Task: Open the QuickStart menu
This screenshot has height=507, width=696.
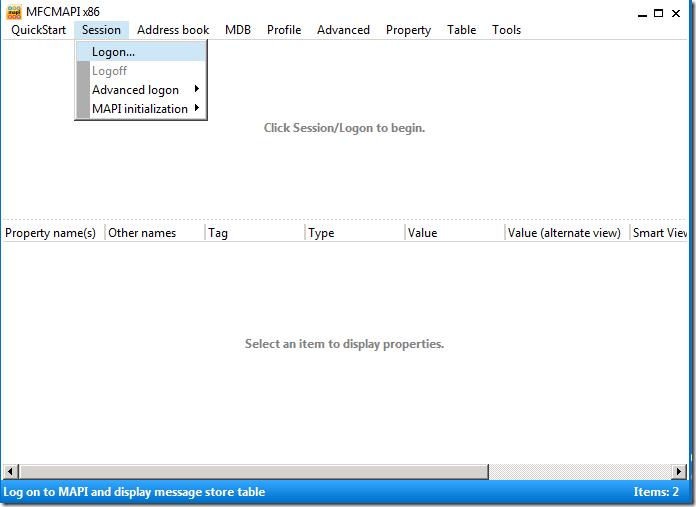Action: pyautogui.click(x=39, y=30)
